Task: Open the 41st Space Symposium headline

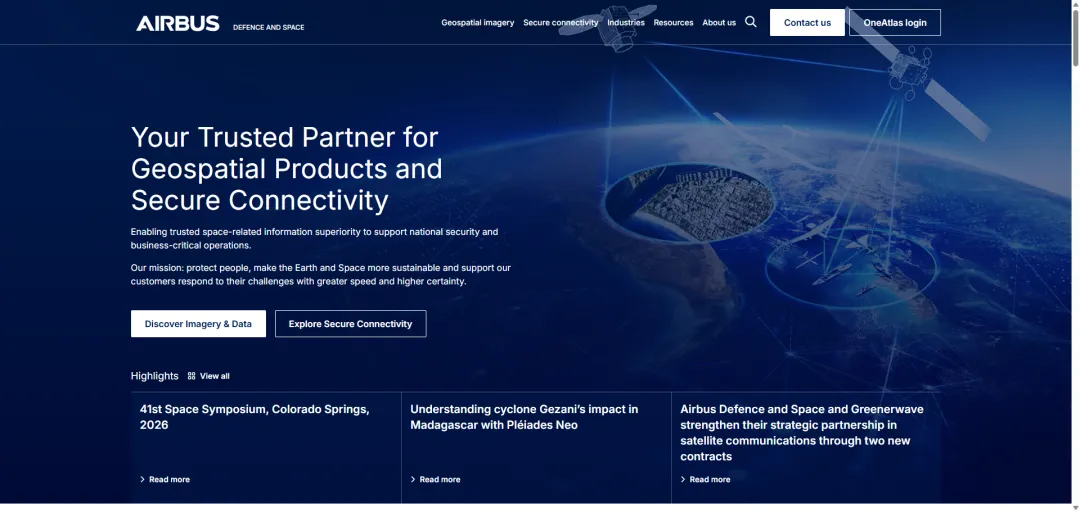Action: (254, 417)
